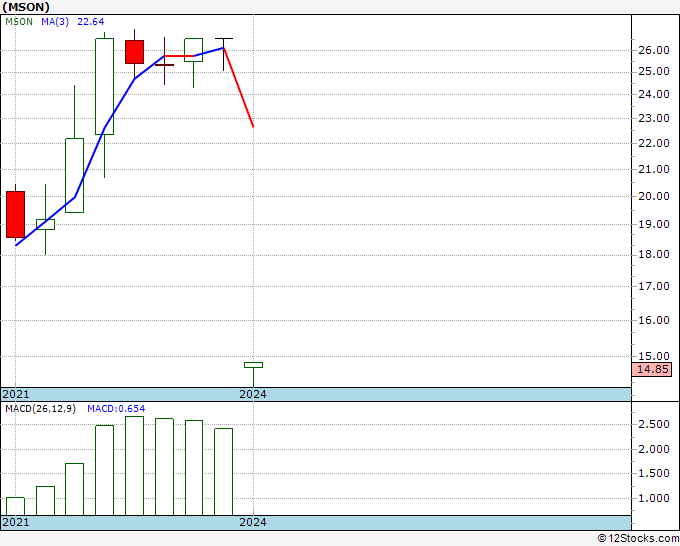Screen dimensions: 680x546
Task: Click the 18.00 price axis label
Action: [654, 255]
